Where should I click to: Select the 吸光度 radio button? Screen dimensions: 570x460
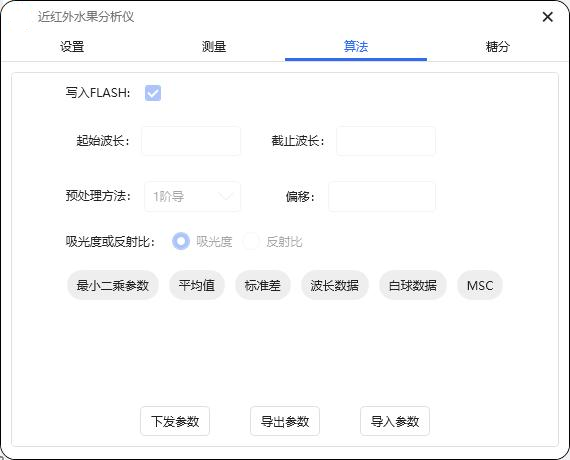181,241
